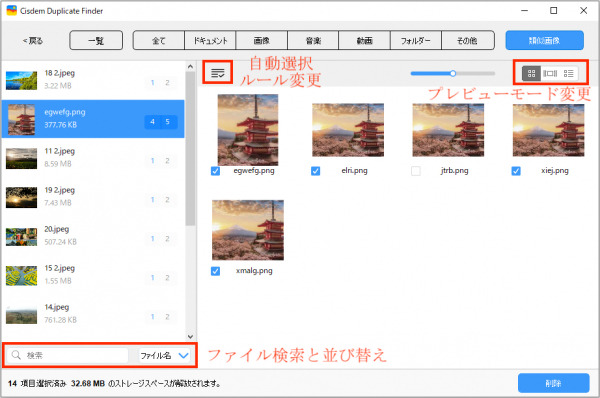
Task: Select the 音楽 tab
Action: point(313,40)
